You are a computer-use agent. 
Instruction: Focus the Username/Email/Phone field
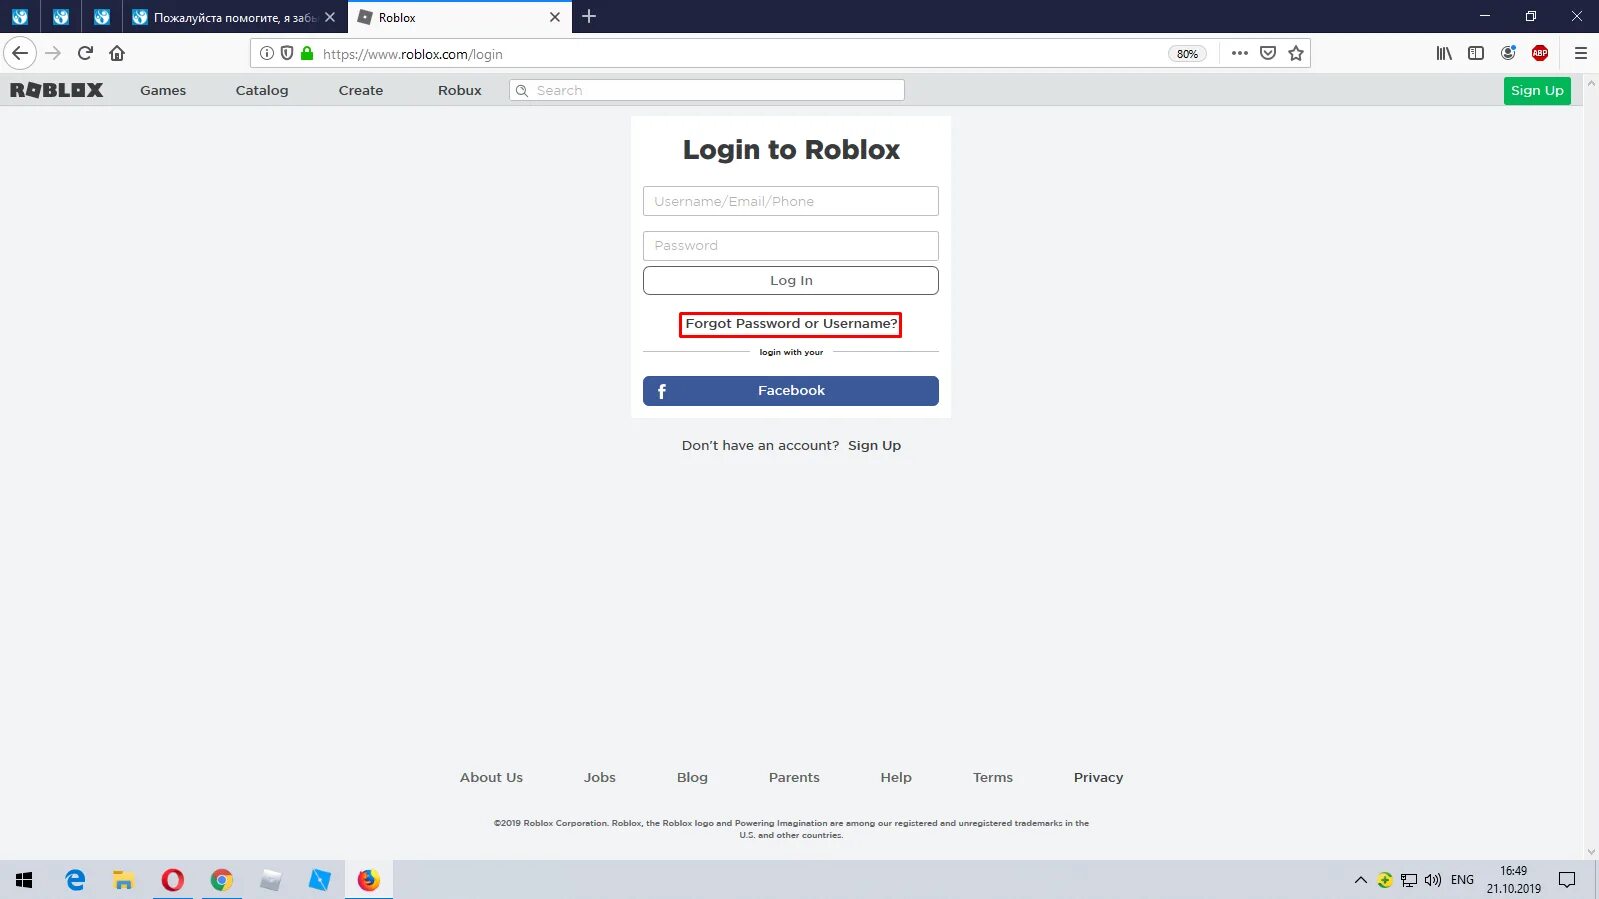point(790,201)
